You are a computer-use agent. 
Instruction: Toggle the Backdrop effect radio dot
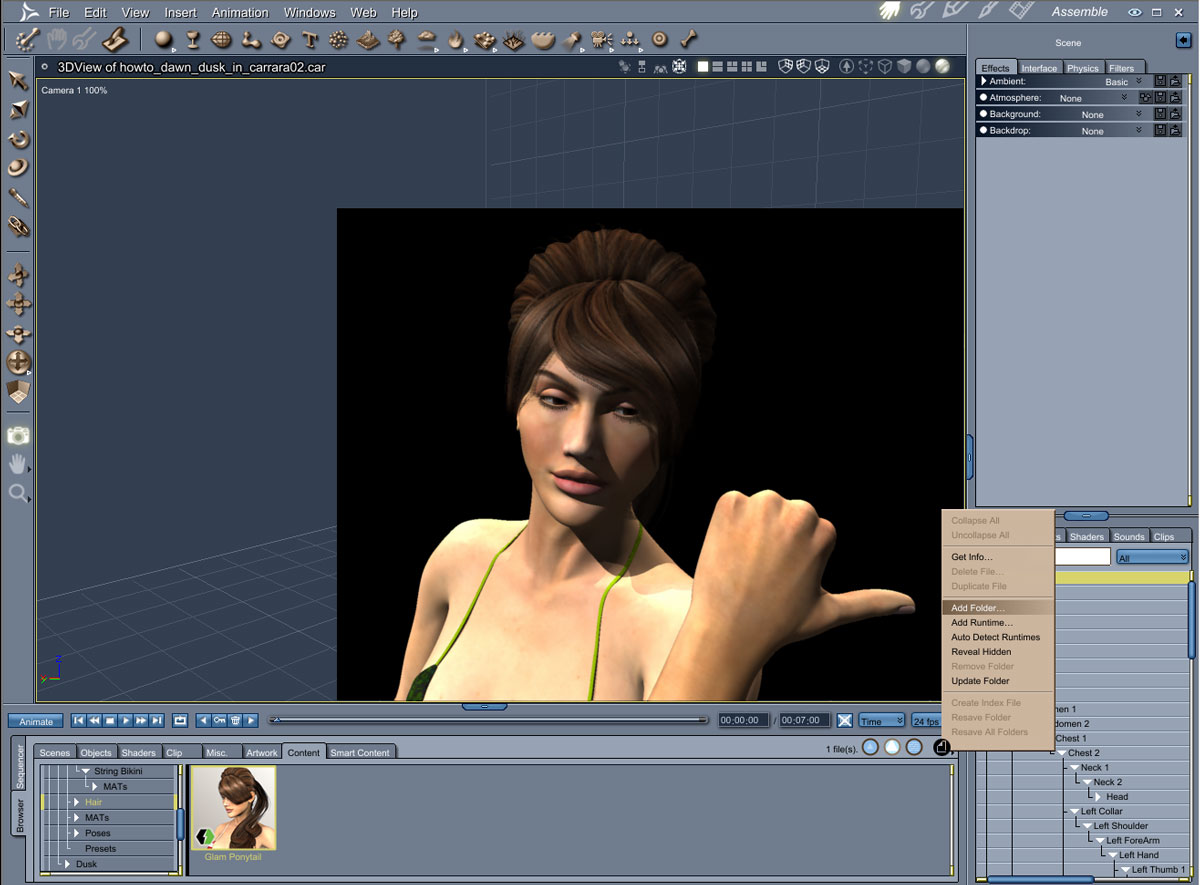tap(984, 130)
